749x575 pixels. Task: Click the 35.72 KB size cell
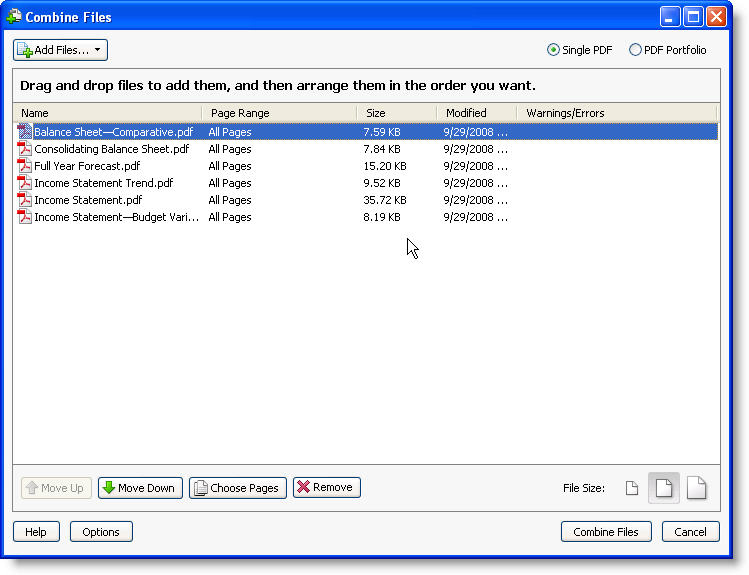click(385, 200)
